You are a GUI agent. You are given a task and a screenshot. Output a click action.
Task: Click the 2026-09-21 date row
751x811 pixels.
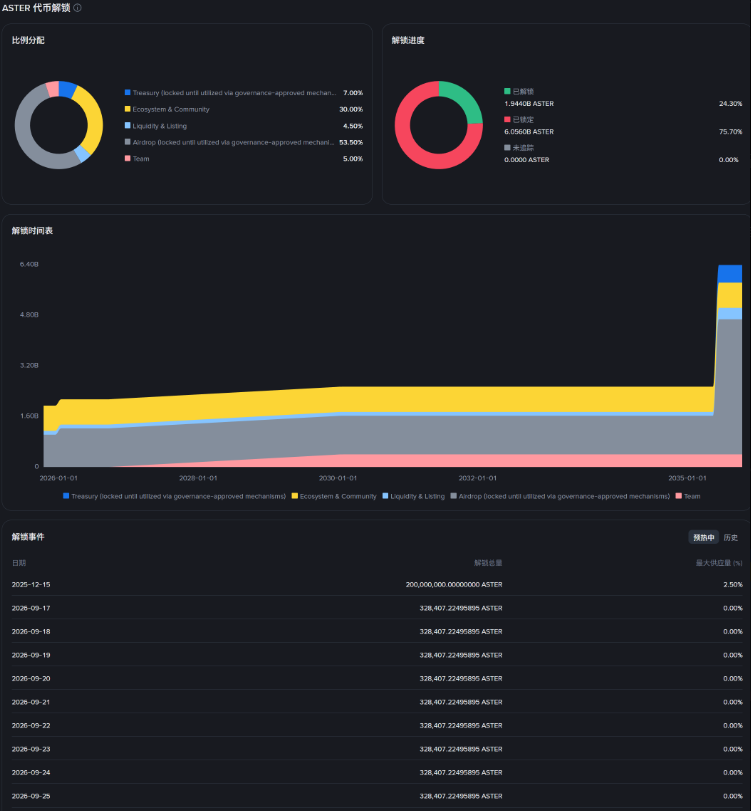click(377, 702)
